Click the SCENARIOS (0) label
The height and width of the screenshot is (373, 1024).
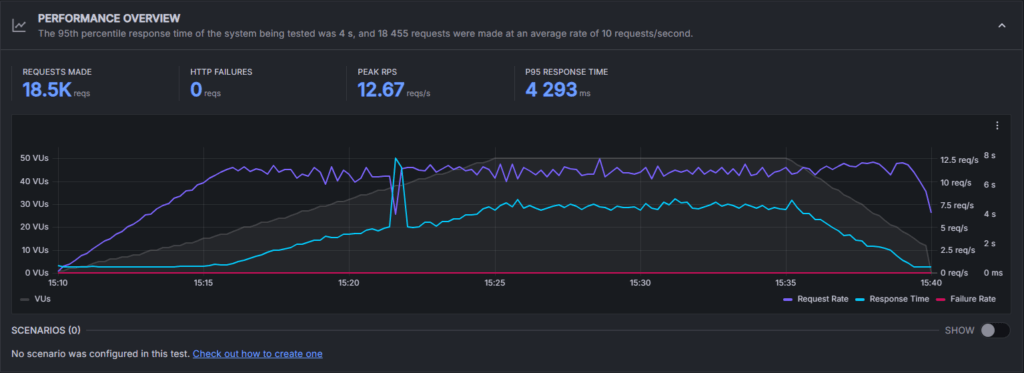(x=46, y=331)
